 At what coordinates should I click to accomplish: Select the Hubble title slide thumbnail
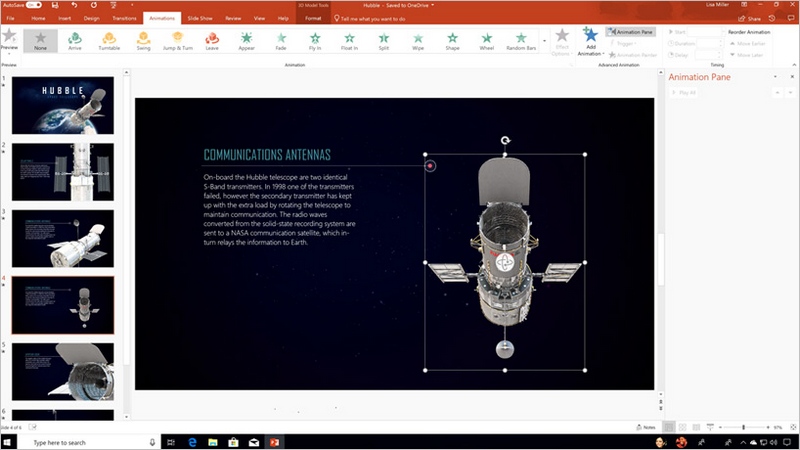62,104
